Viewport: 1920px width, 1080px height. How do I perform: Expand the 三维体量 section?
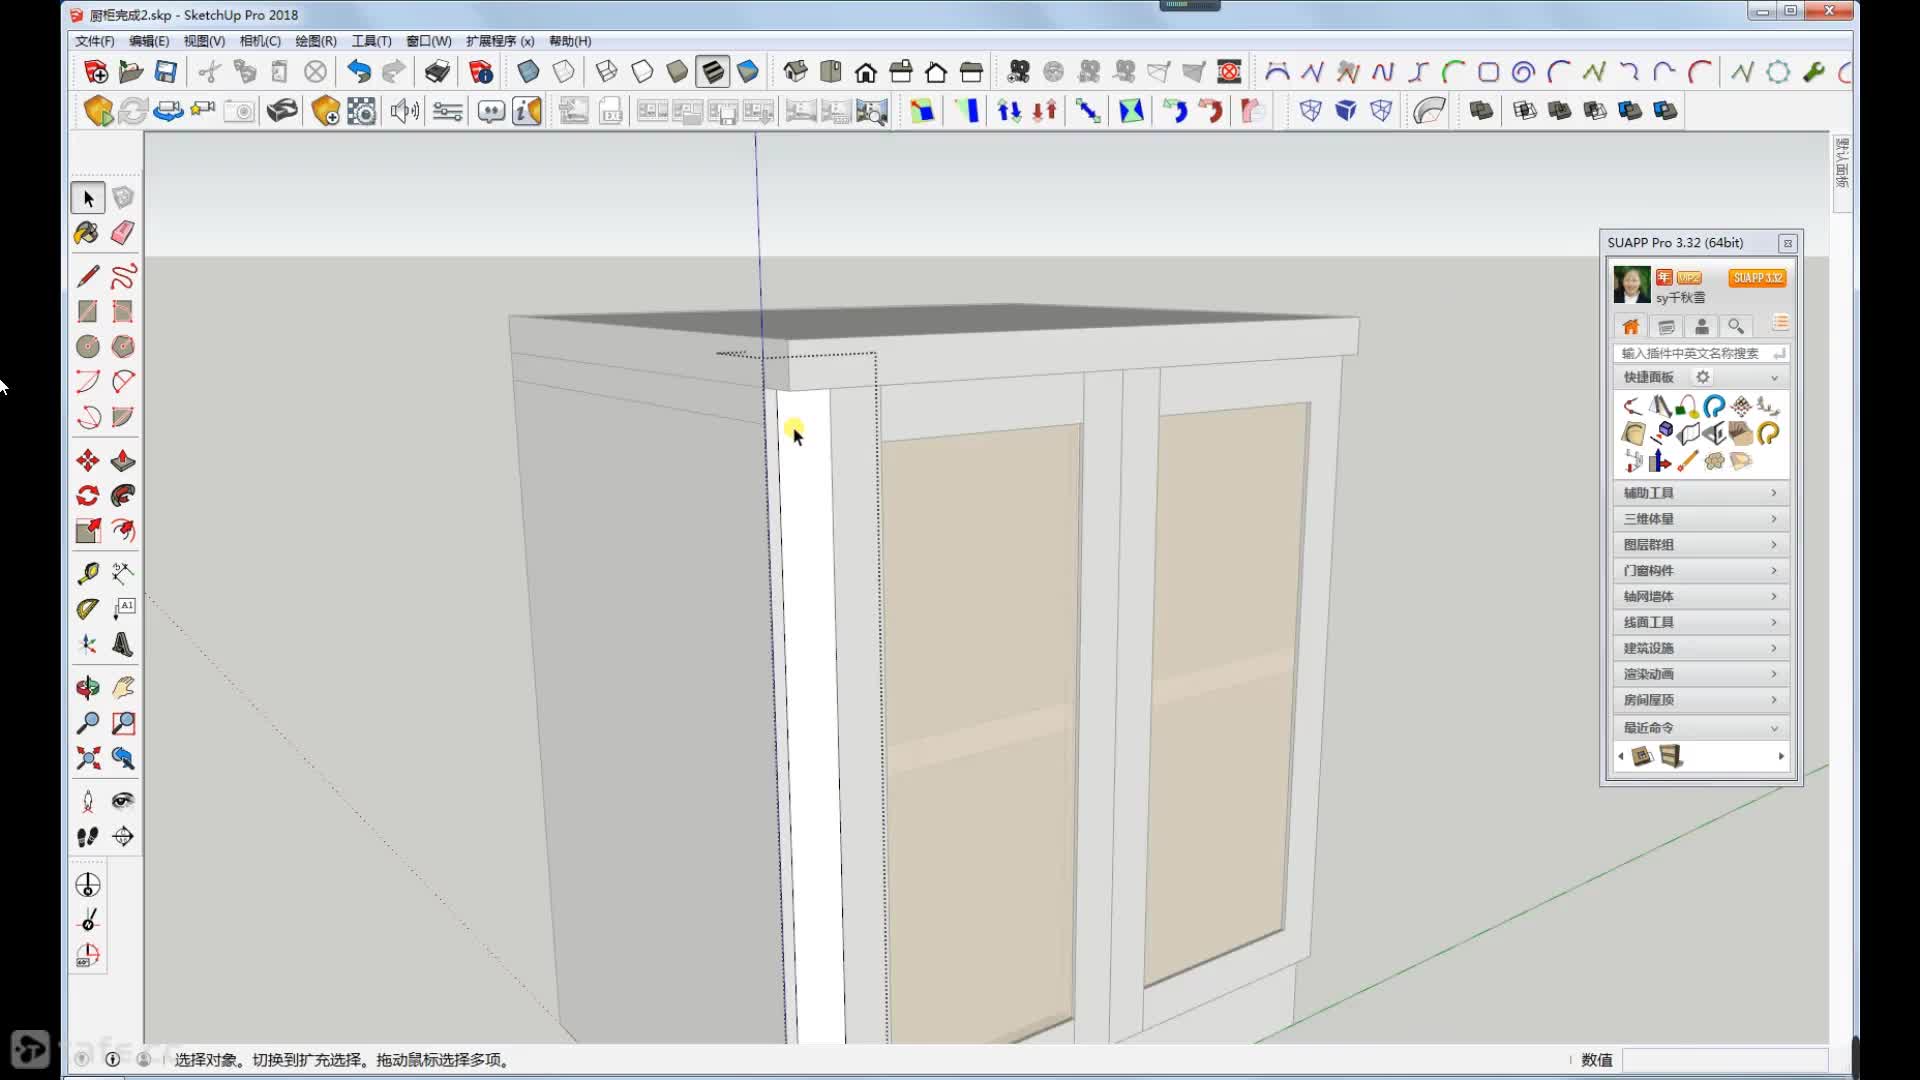click(x=1701, y=519)
